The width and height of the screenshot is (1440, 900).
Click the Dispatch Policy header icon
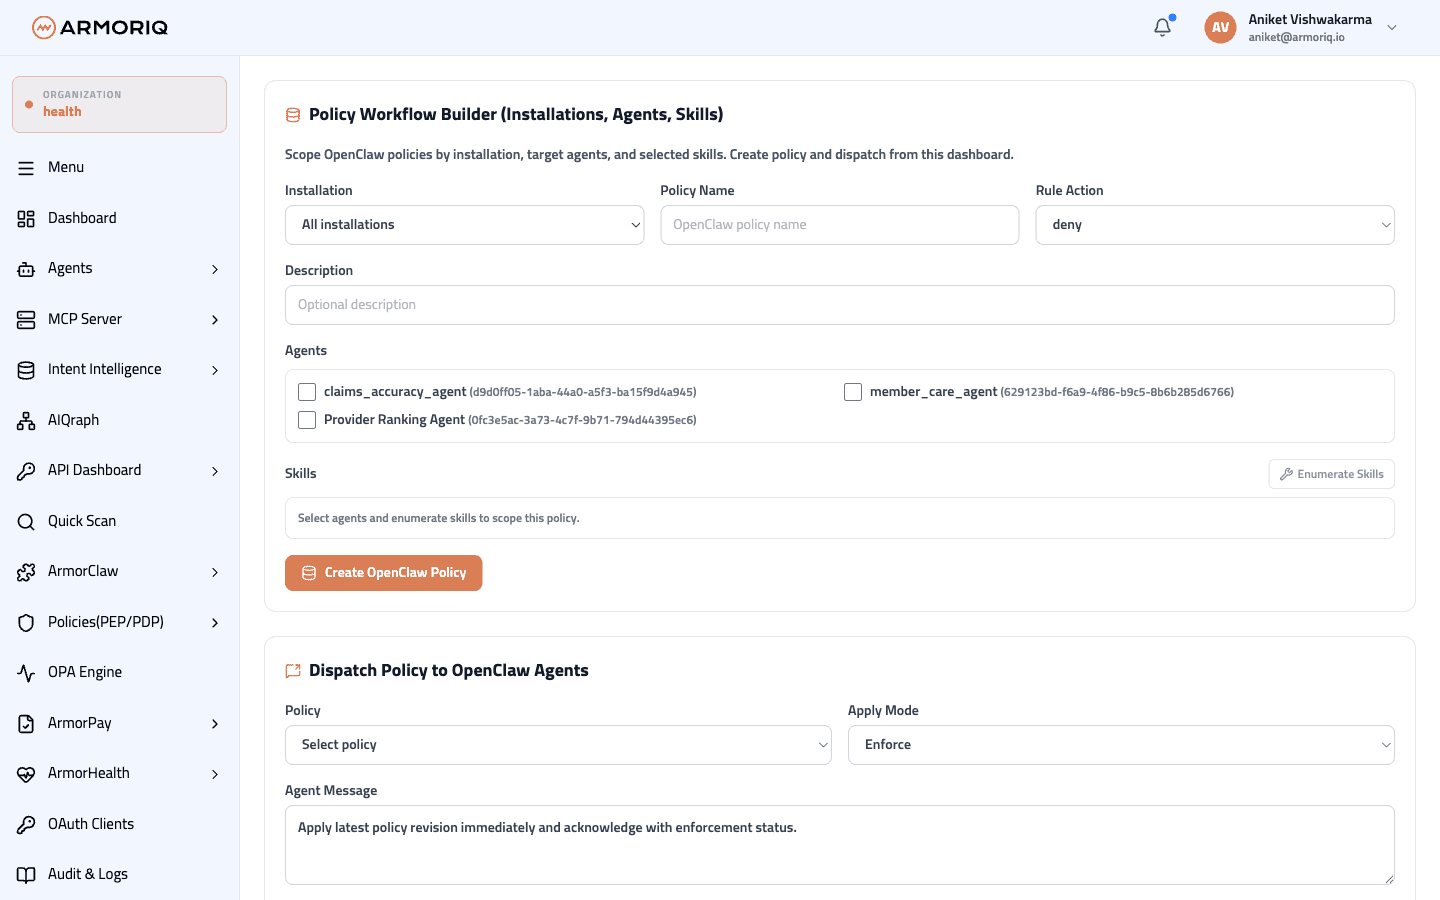[293, 671]
